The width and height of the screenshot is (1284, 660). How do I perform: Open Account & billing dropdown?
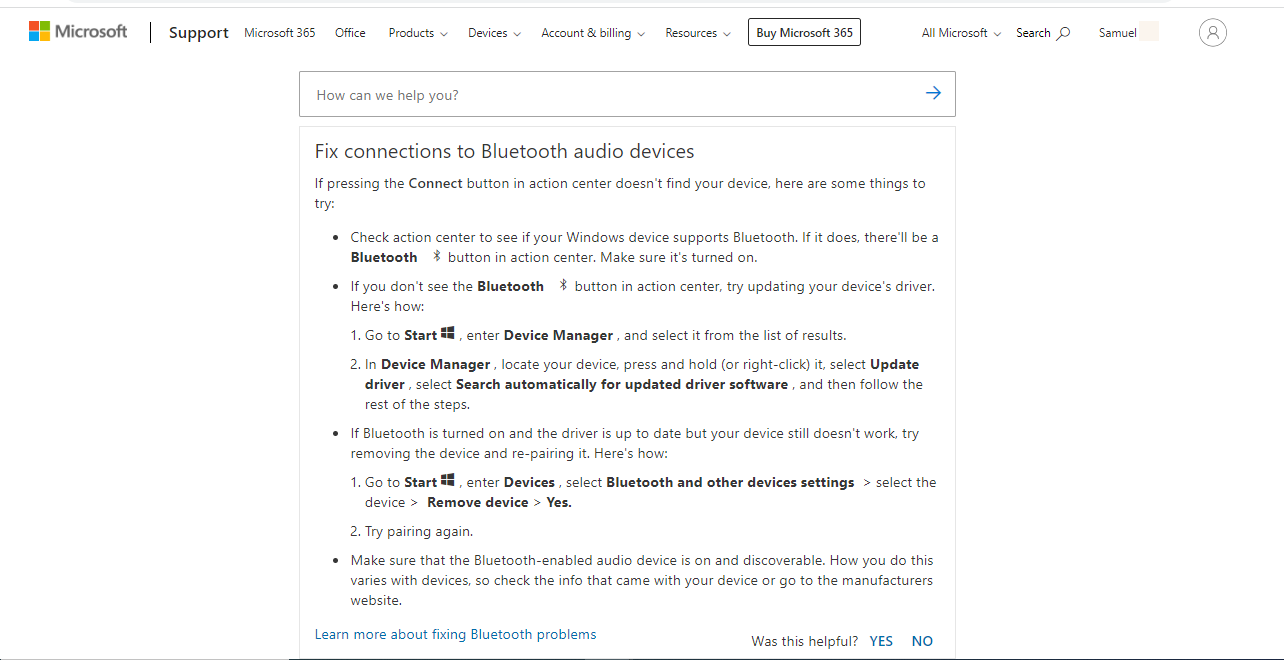(592, 33)
